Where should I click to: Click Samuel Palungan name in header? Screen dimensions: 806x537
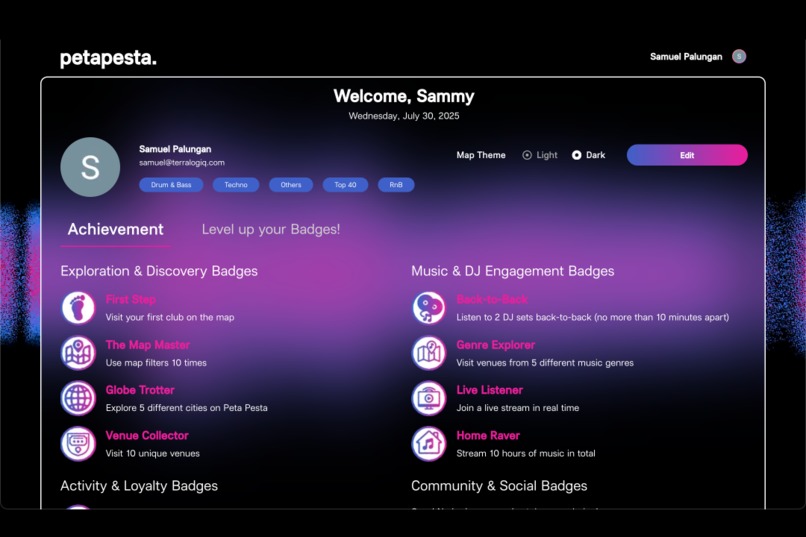coord(686,57)
